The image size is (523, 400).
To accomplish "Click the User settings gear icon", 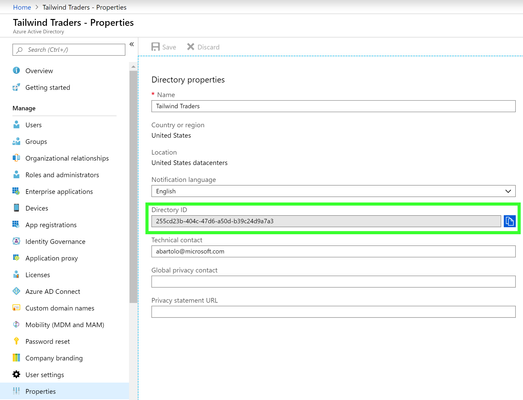I will 16,374.
